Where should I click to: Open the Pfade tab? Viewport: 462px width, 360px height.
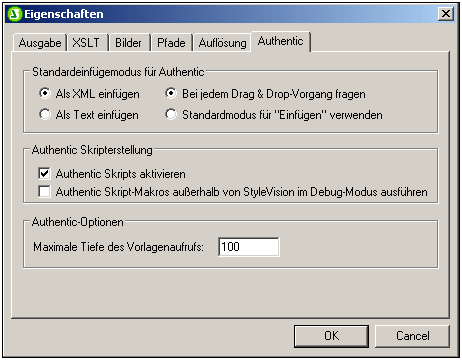click(x=171, y=43)
